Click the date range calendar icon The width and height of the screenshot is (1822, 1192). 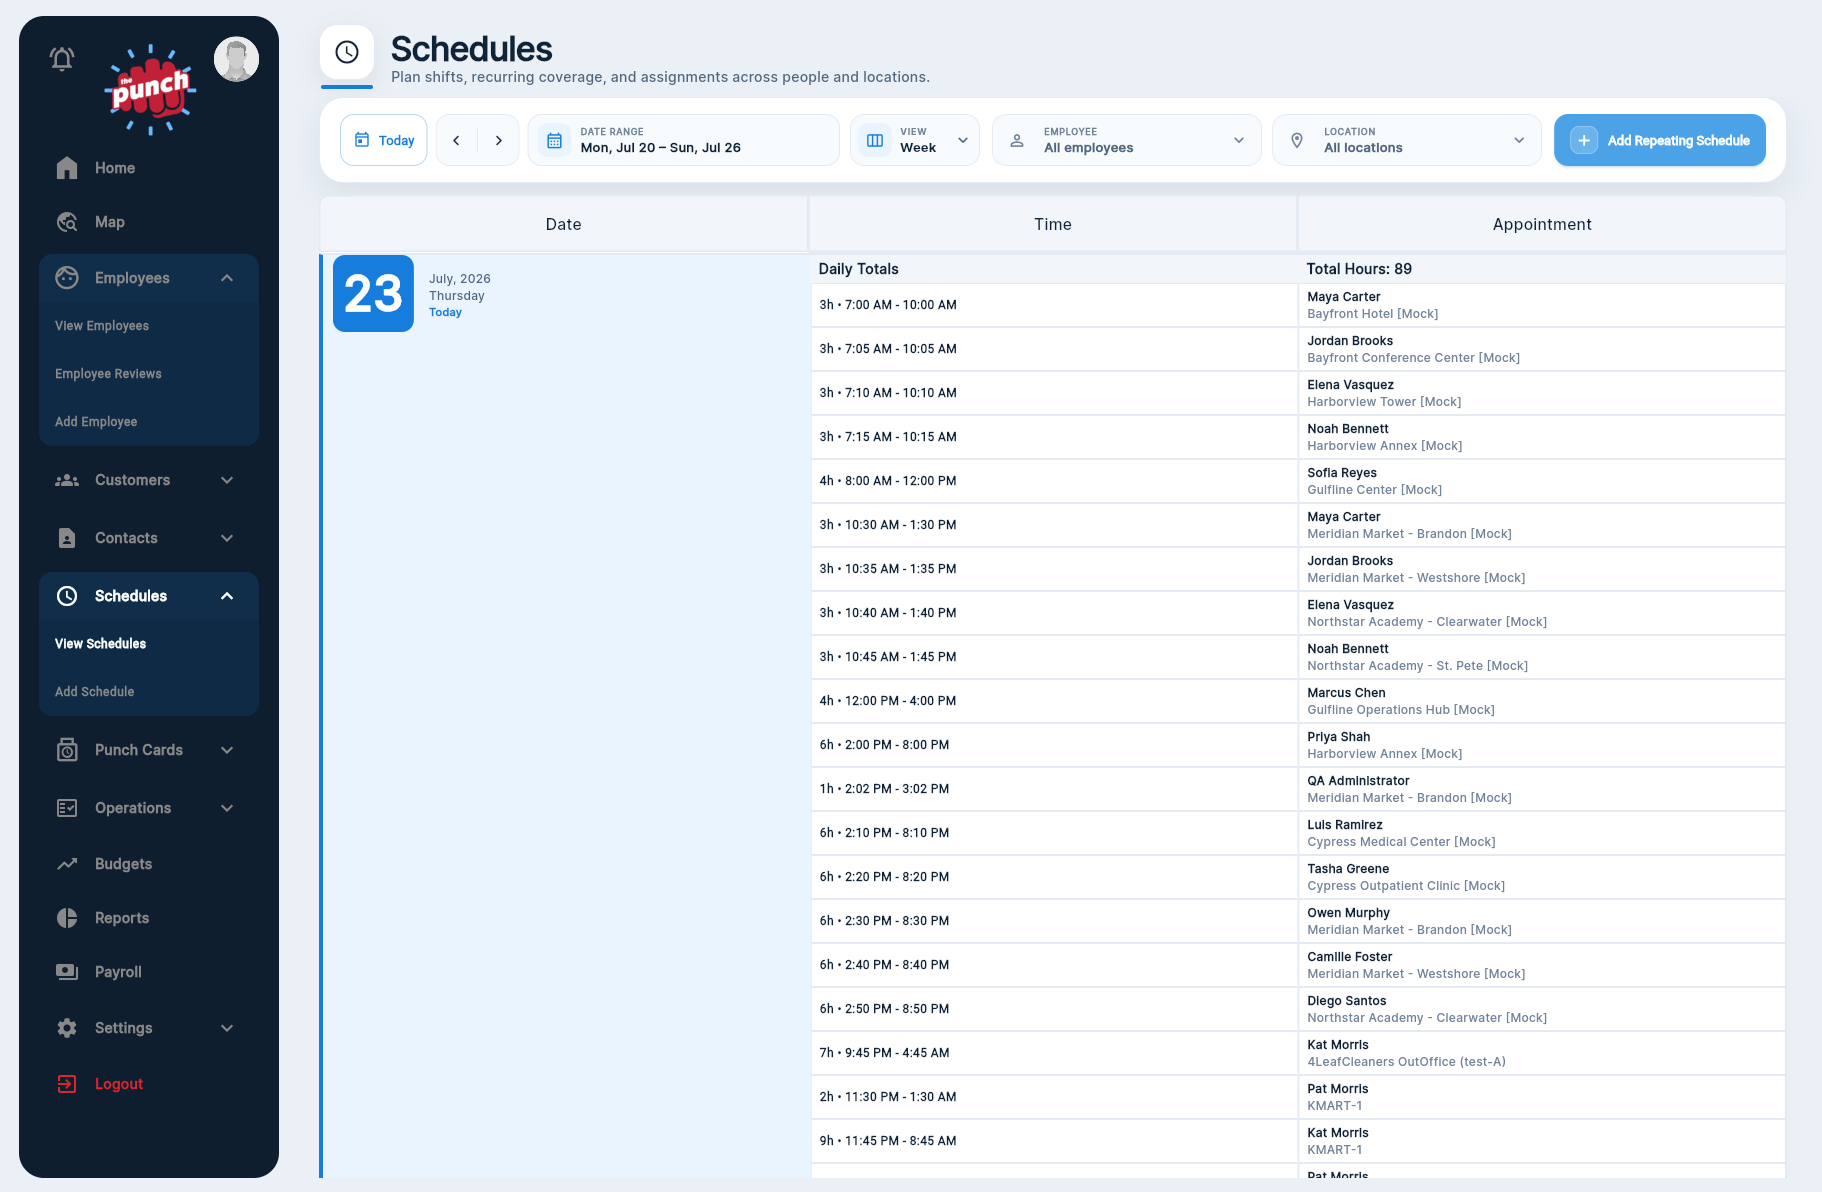tap(554, 140)
